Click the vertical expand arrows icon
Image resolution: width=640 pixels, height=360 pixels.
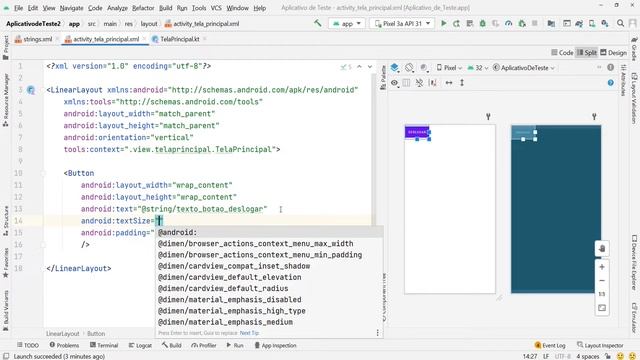pyautogui.click(x=462, y=83)
